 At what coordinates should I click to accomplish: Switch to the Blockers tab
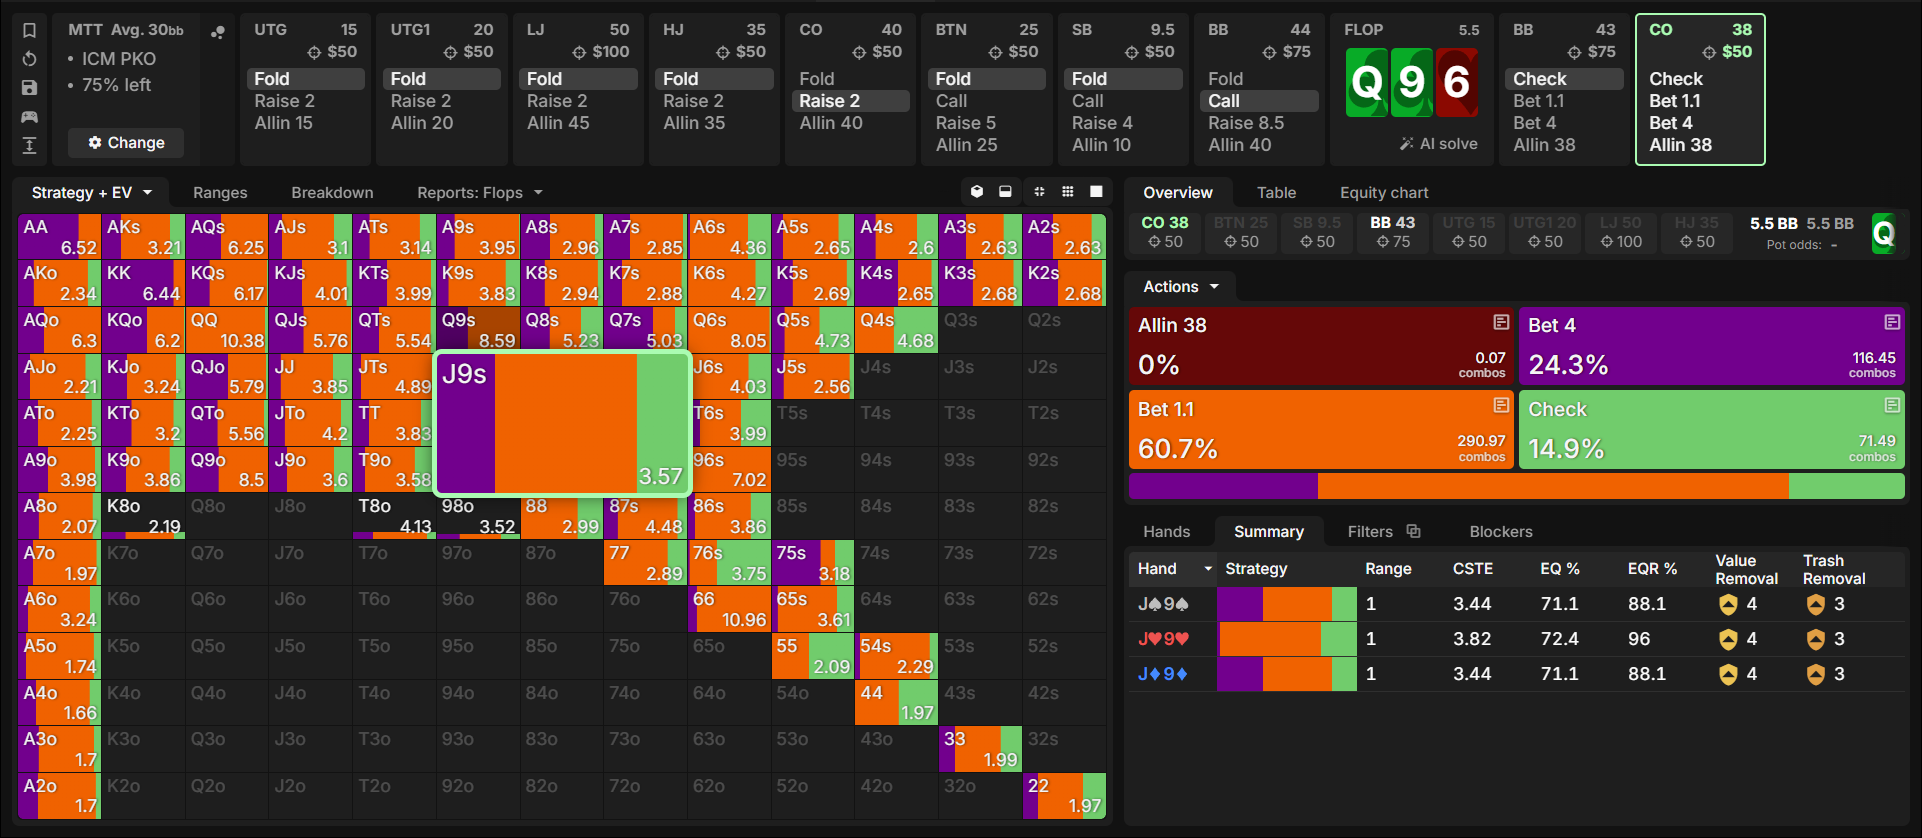point(1500,532)
